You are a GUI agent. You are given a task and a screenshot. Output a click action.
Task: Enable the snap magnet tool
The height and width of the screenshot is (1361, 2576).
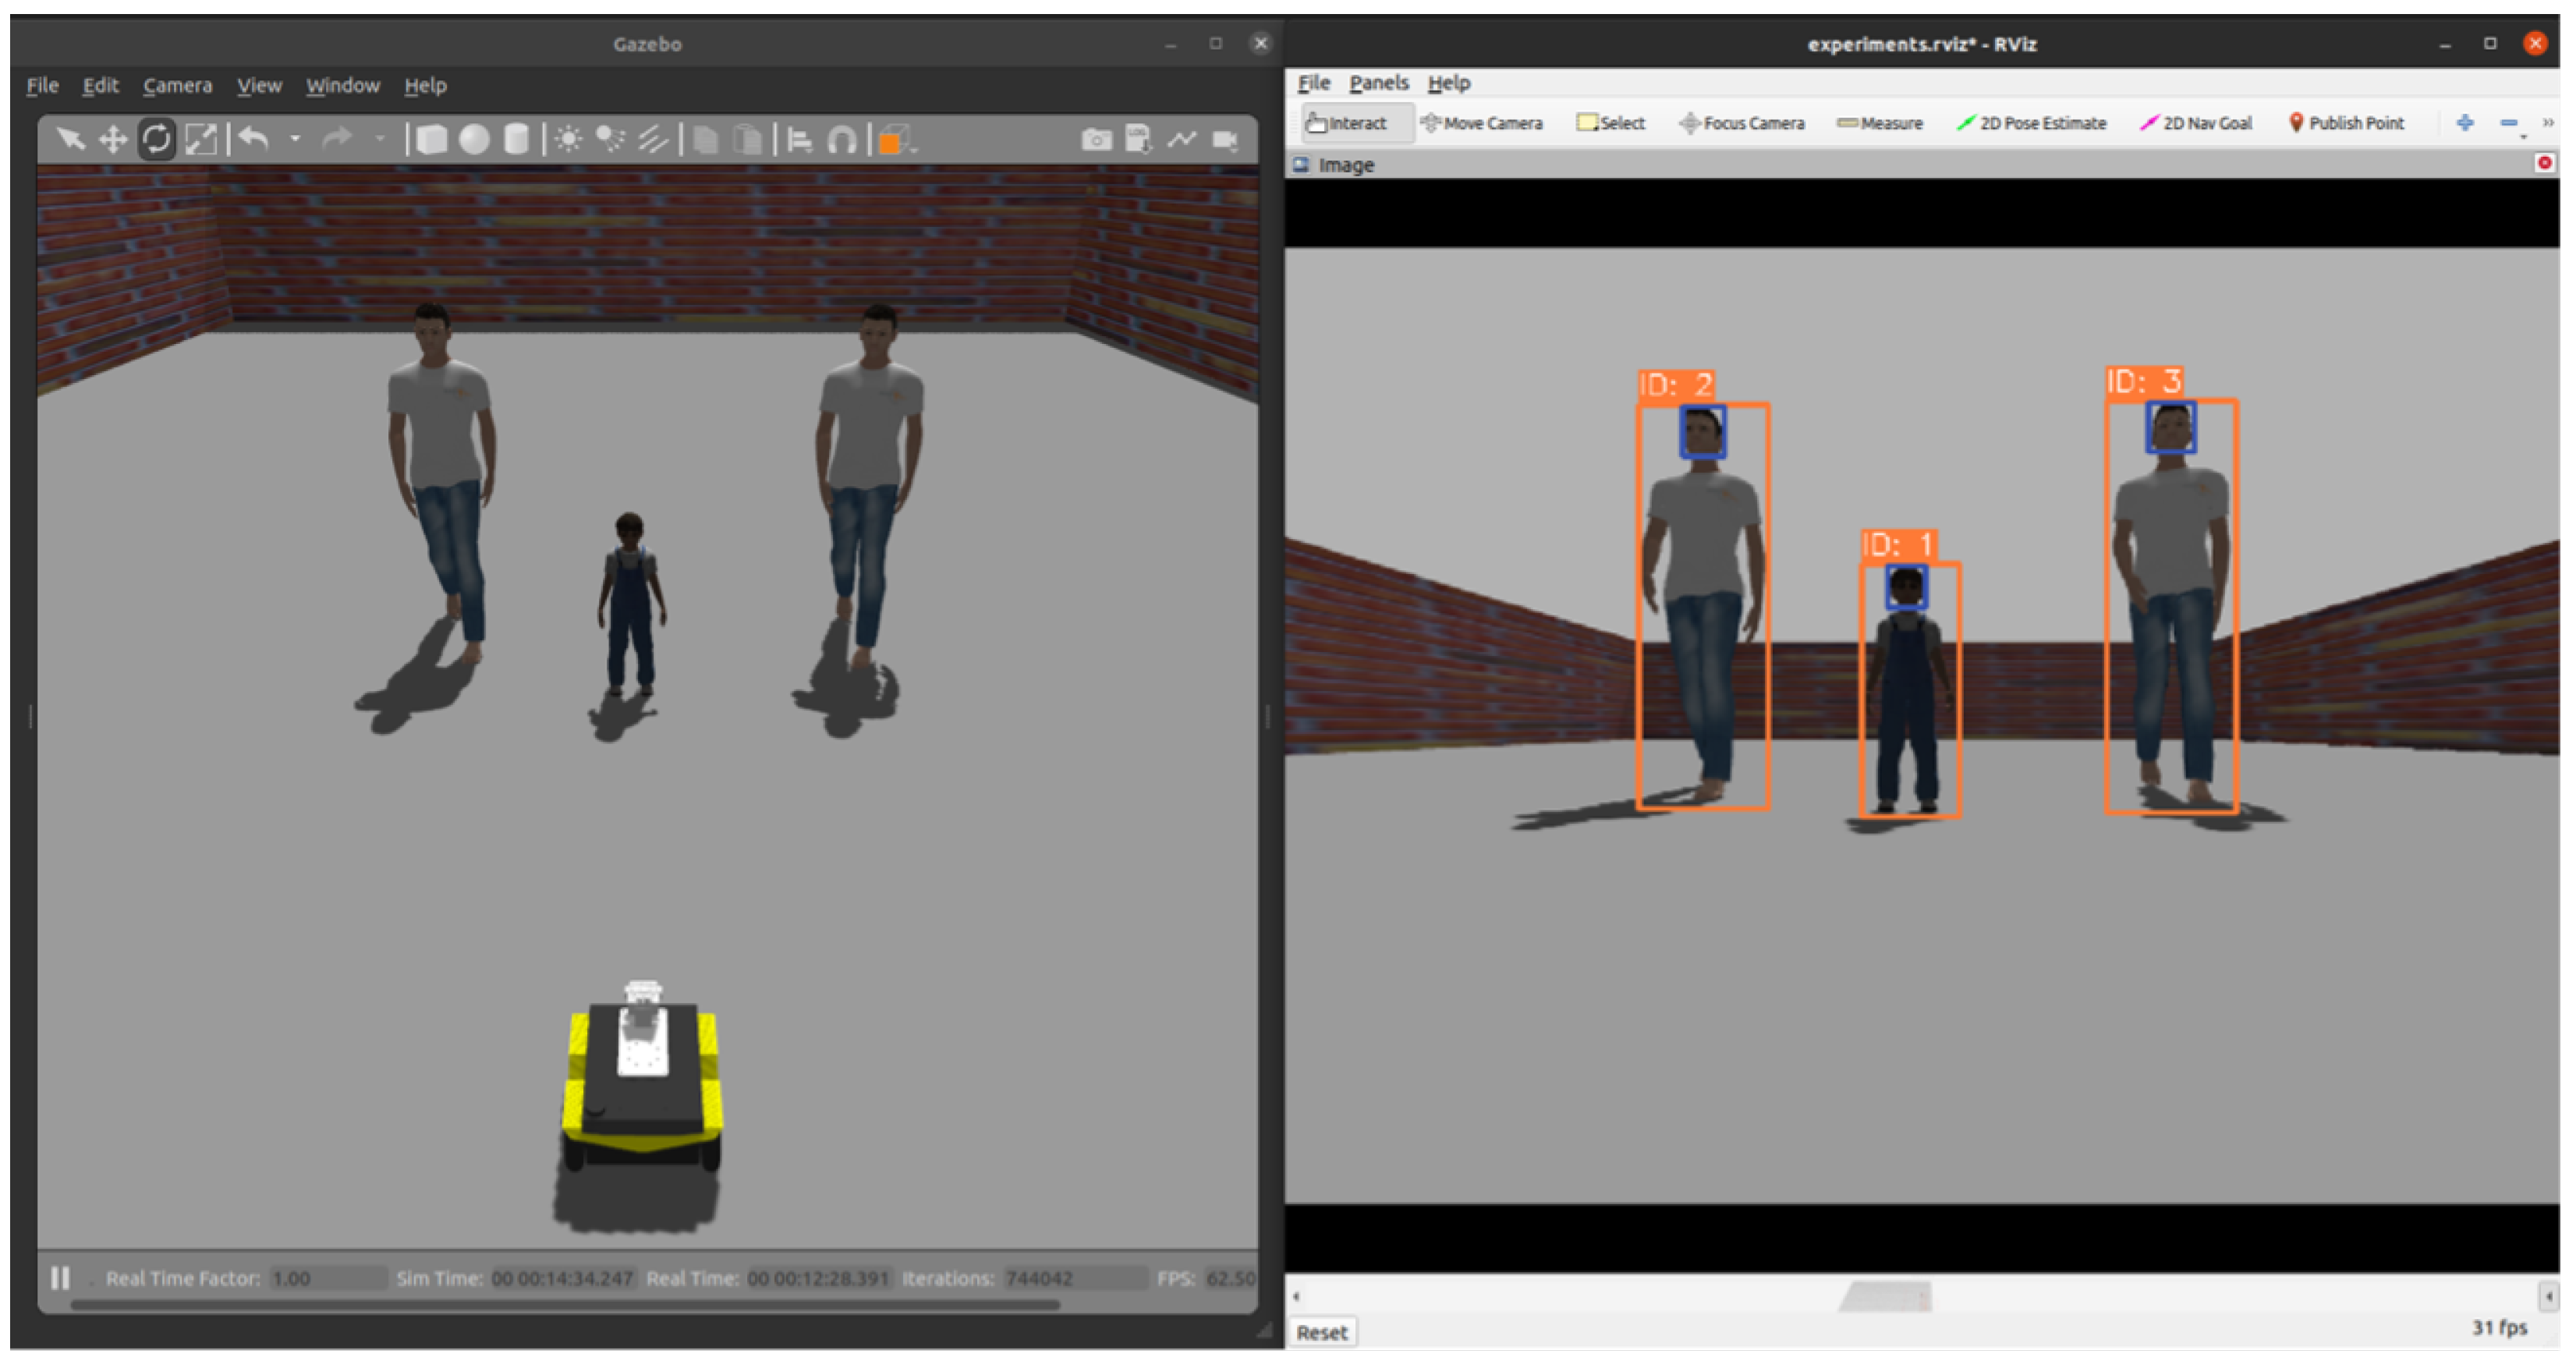(x=842, y=140)
